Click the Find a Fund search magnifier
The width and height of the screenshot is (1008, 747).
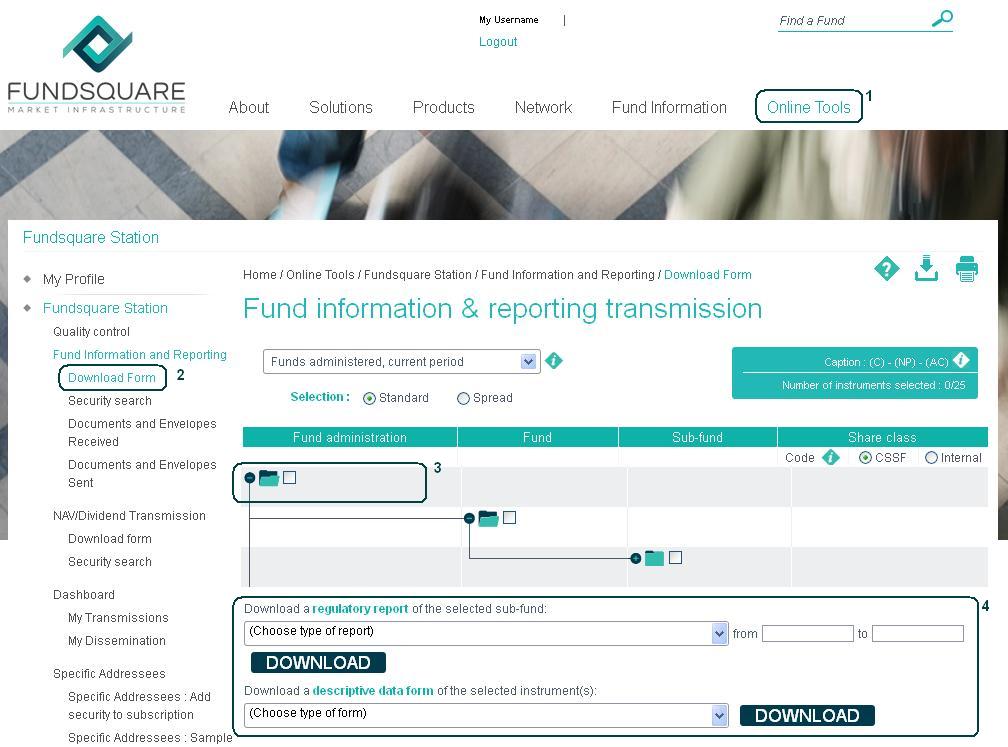[942, 19]
